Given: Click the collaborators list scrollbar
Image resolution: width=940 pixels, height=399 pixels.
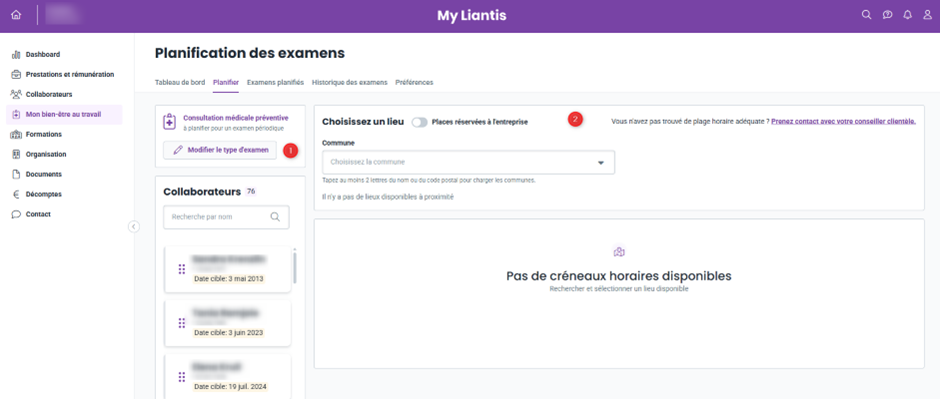Looking at the screenshot, I should click(x=294, y=267).
